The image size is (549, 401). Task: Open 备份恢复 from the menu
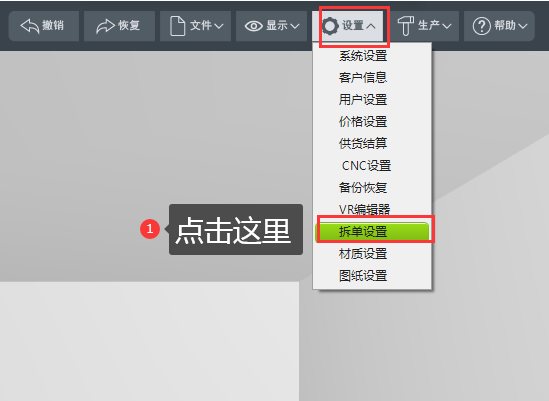363,188
